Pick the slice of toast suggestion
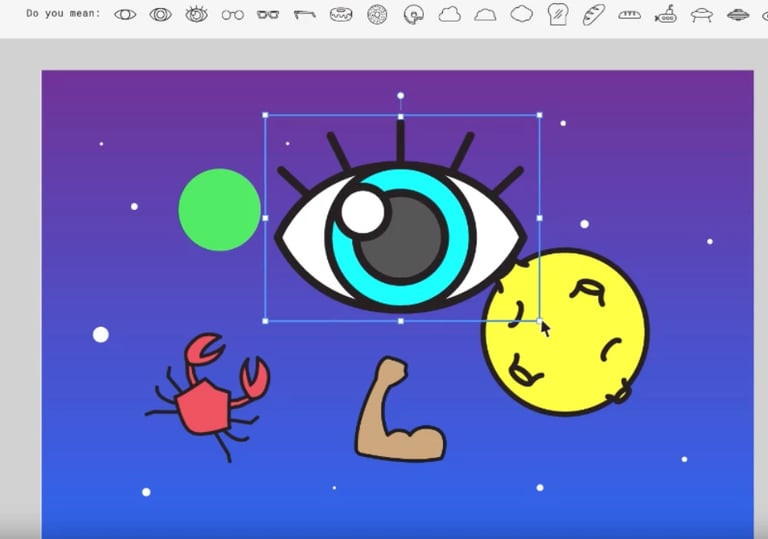 pos(558,14)
